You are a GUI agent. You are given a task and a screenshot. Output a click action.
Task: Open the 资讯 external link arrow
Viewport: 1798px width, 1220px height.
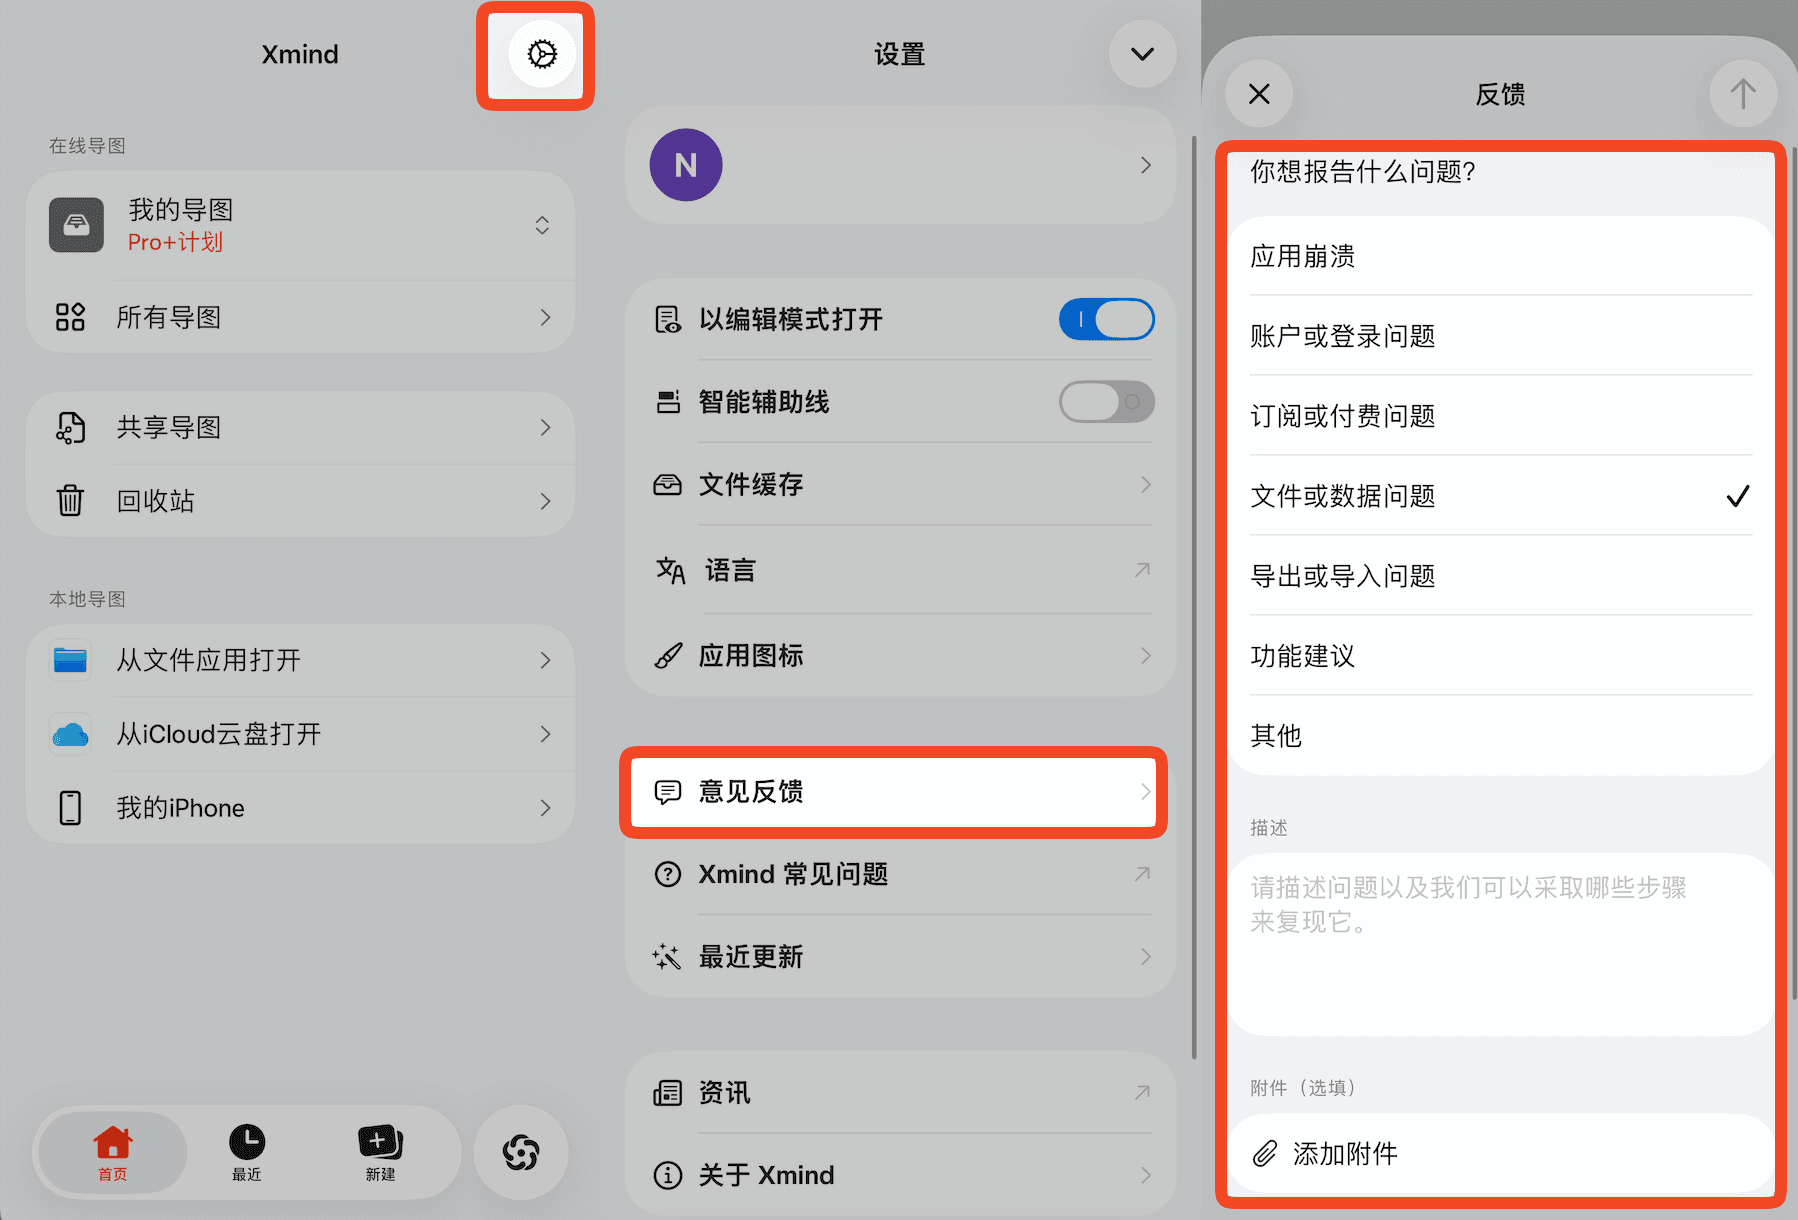tap(1142, 1093)
